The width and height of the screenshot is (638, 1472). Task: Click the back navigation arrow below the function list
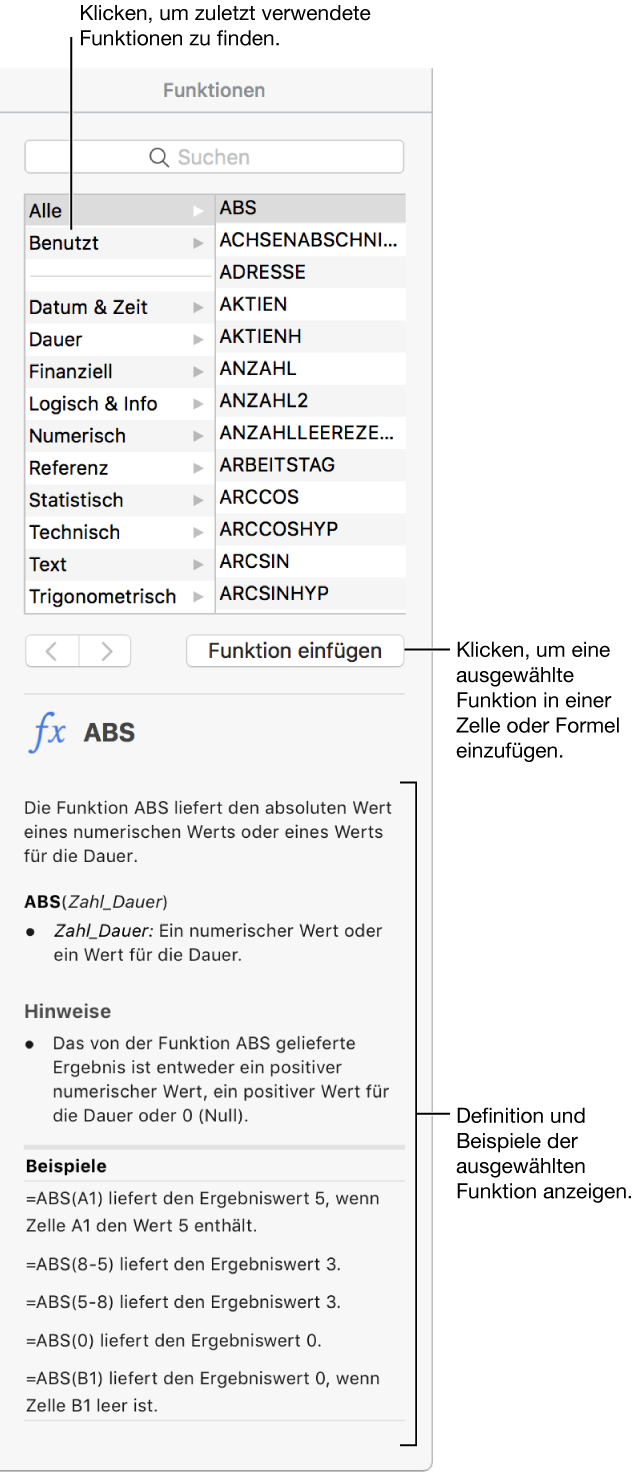[51, 651]
